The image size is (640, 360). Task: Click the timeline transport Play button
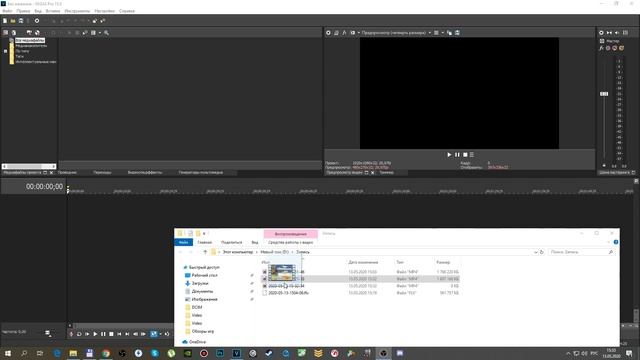pos(95,334)
